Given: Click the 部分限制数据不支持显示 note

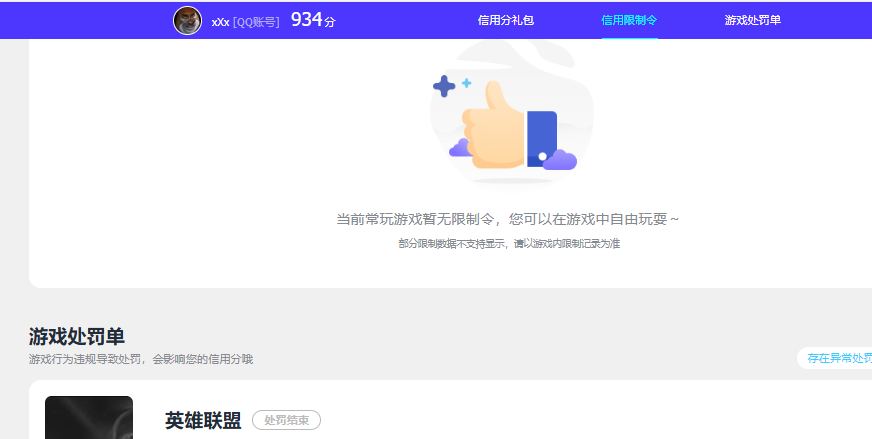Looking at the screenshot, I should tap(509, 244).
